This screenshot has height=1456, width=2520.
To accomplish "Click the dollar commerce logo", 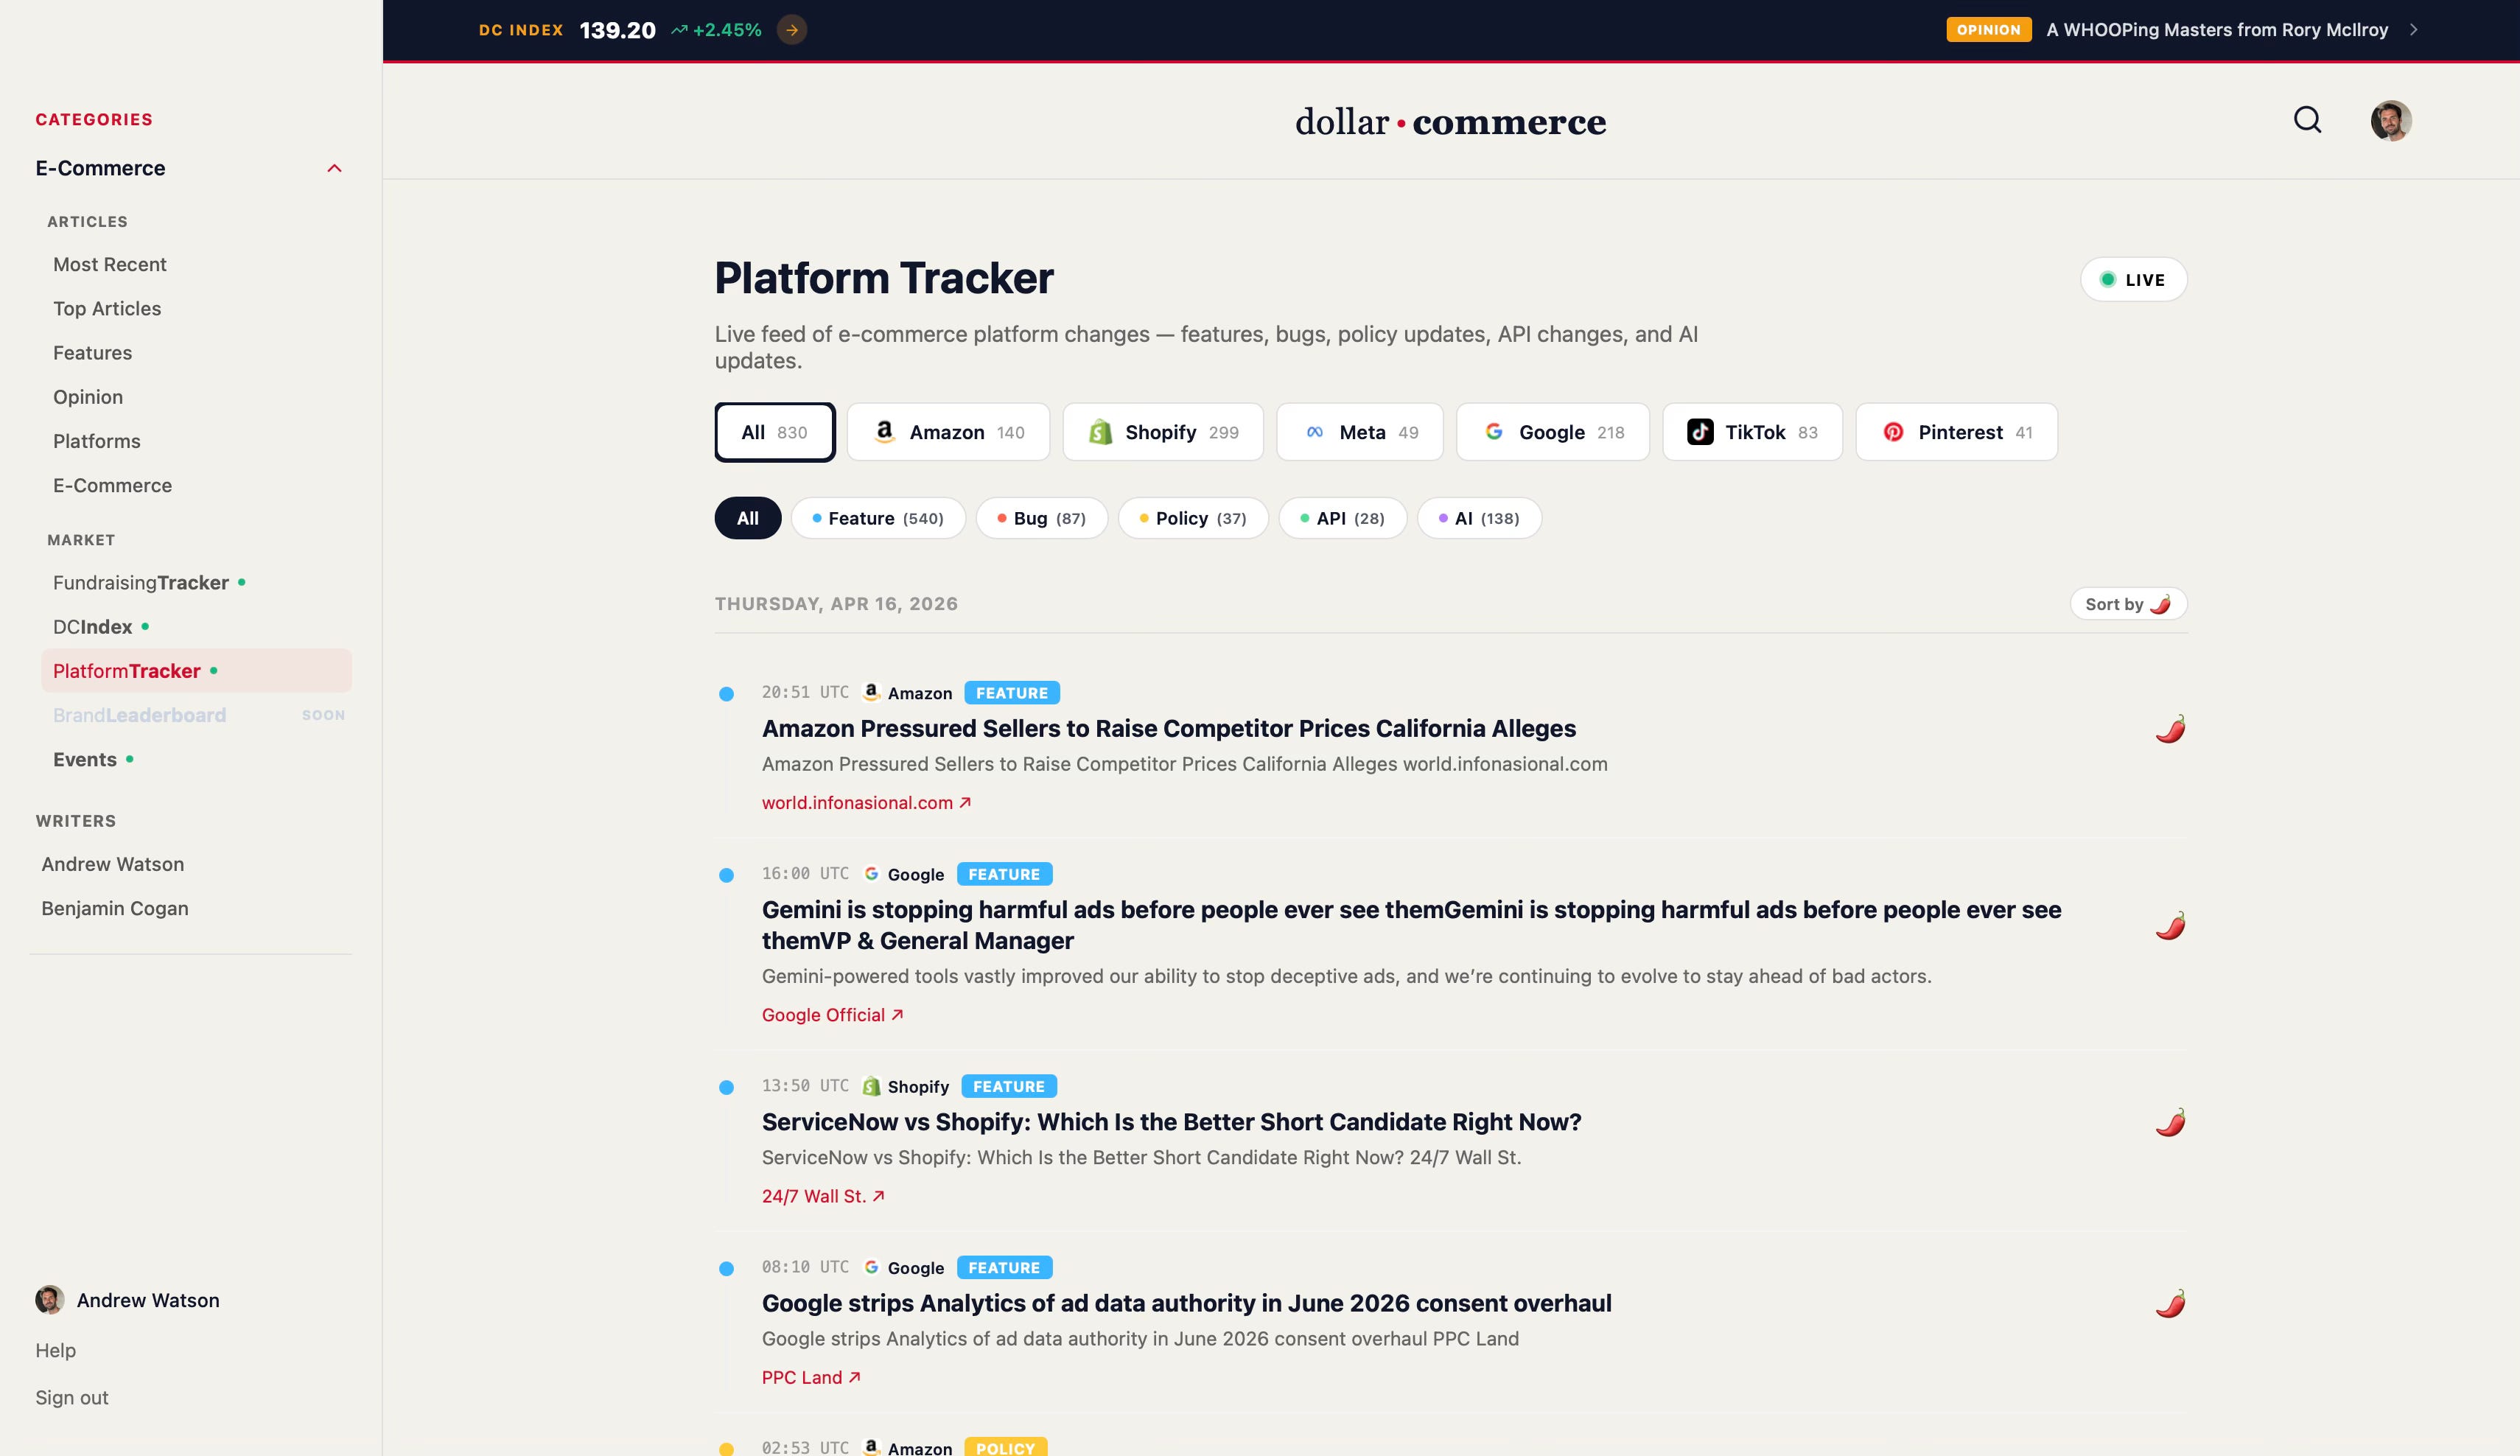I will [x=1450, y=122].
